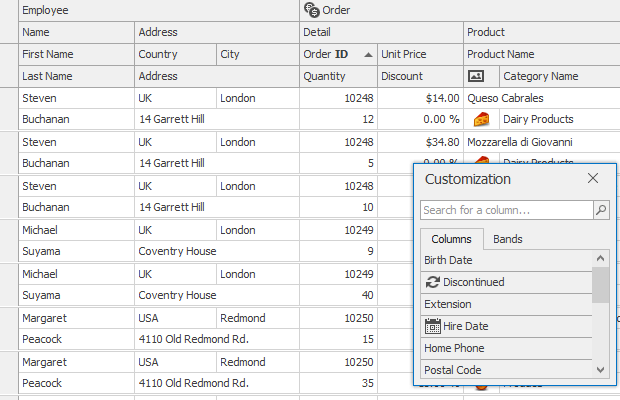Click the quantity 12 cell
The image size is (620, 400).
point(338,119)
